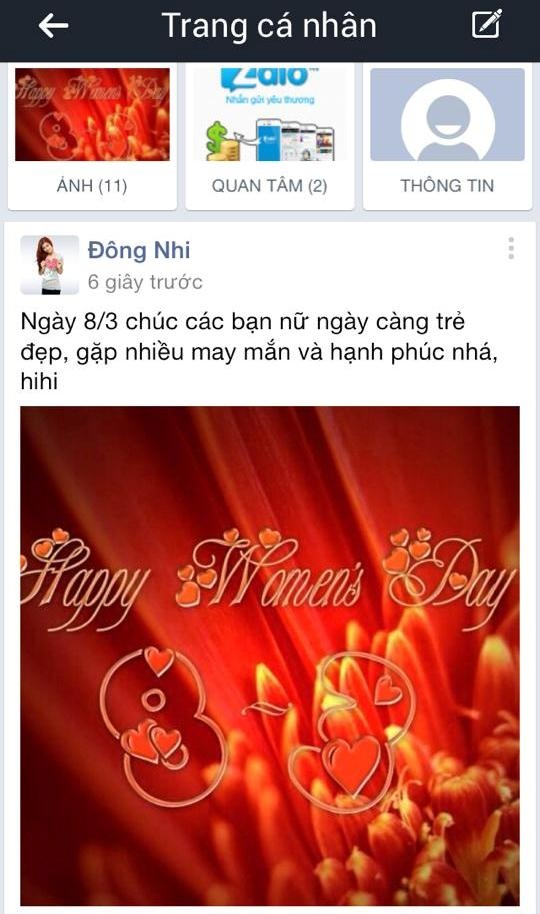
Task: Tap the phone screens graphic in the Quan tâm thumbnail
Action: (296, 139)
